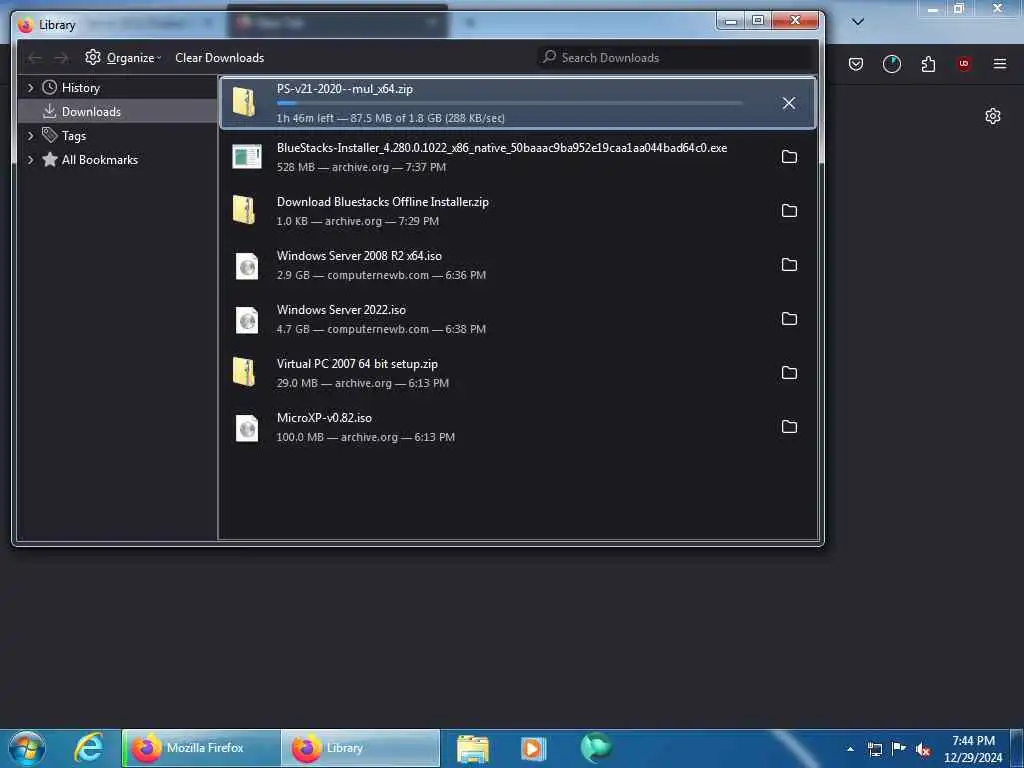Select the MicroXP-v0.82.iso file name
The image size is (1024, 768).
click(324, 418)
